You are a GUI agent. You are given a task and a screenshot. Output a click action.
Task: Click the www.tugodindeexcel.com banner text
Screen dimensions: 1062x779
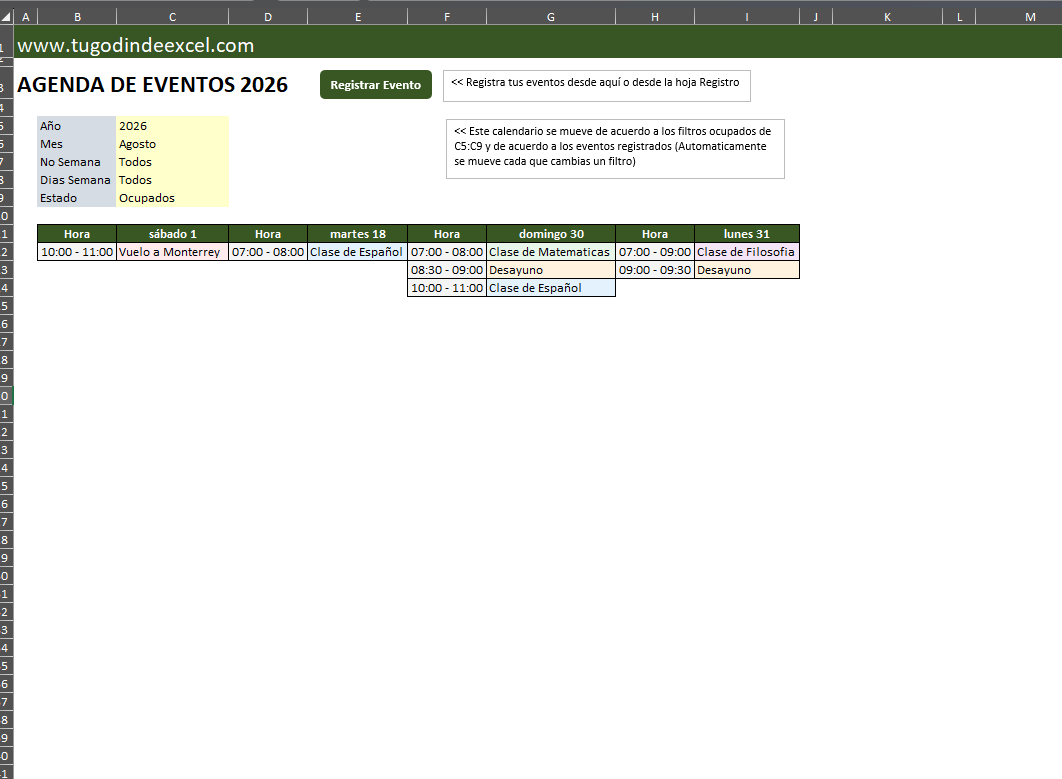[135, 45]
